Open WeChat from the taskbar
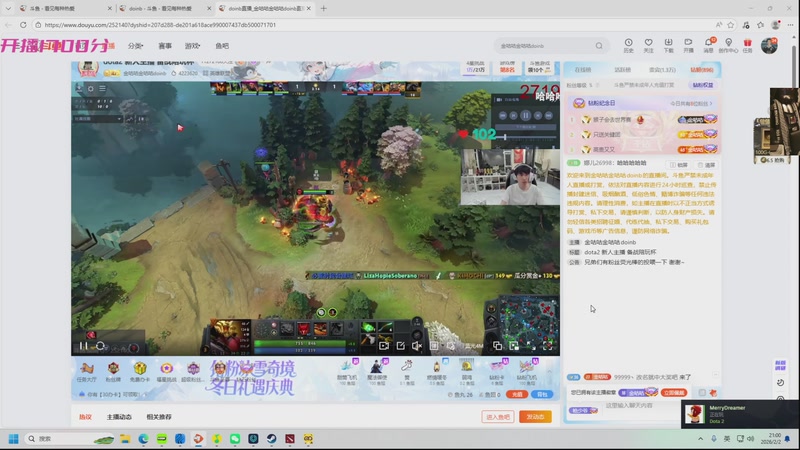800x450 pixels. [235, 439]
